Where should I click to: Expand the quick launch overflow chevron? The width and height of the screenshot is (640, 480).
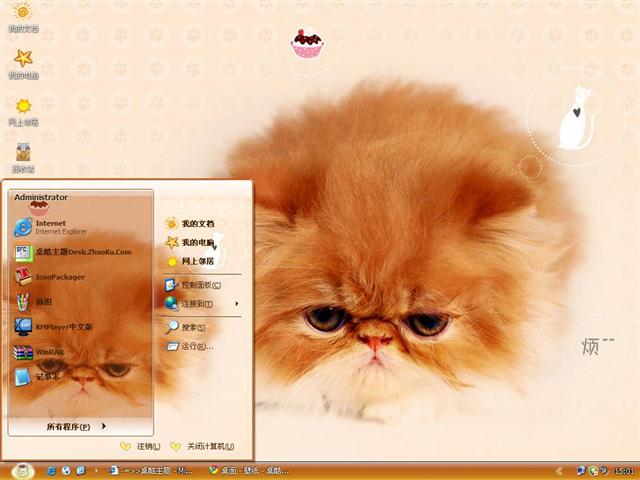(96, 471)
